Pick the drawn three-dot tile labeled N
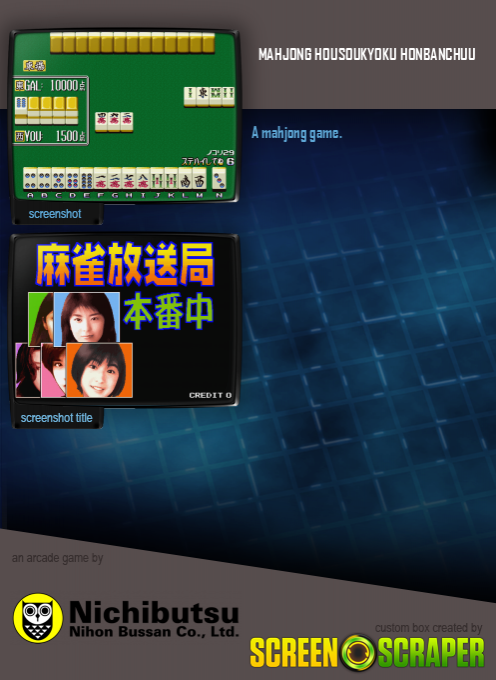Screen dimensions: 496x680 click(x=219, y=178)
